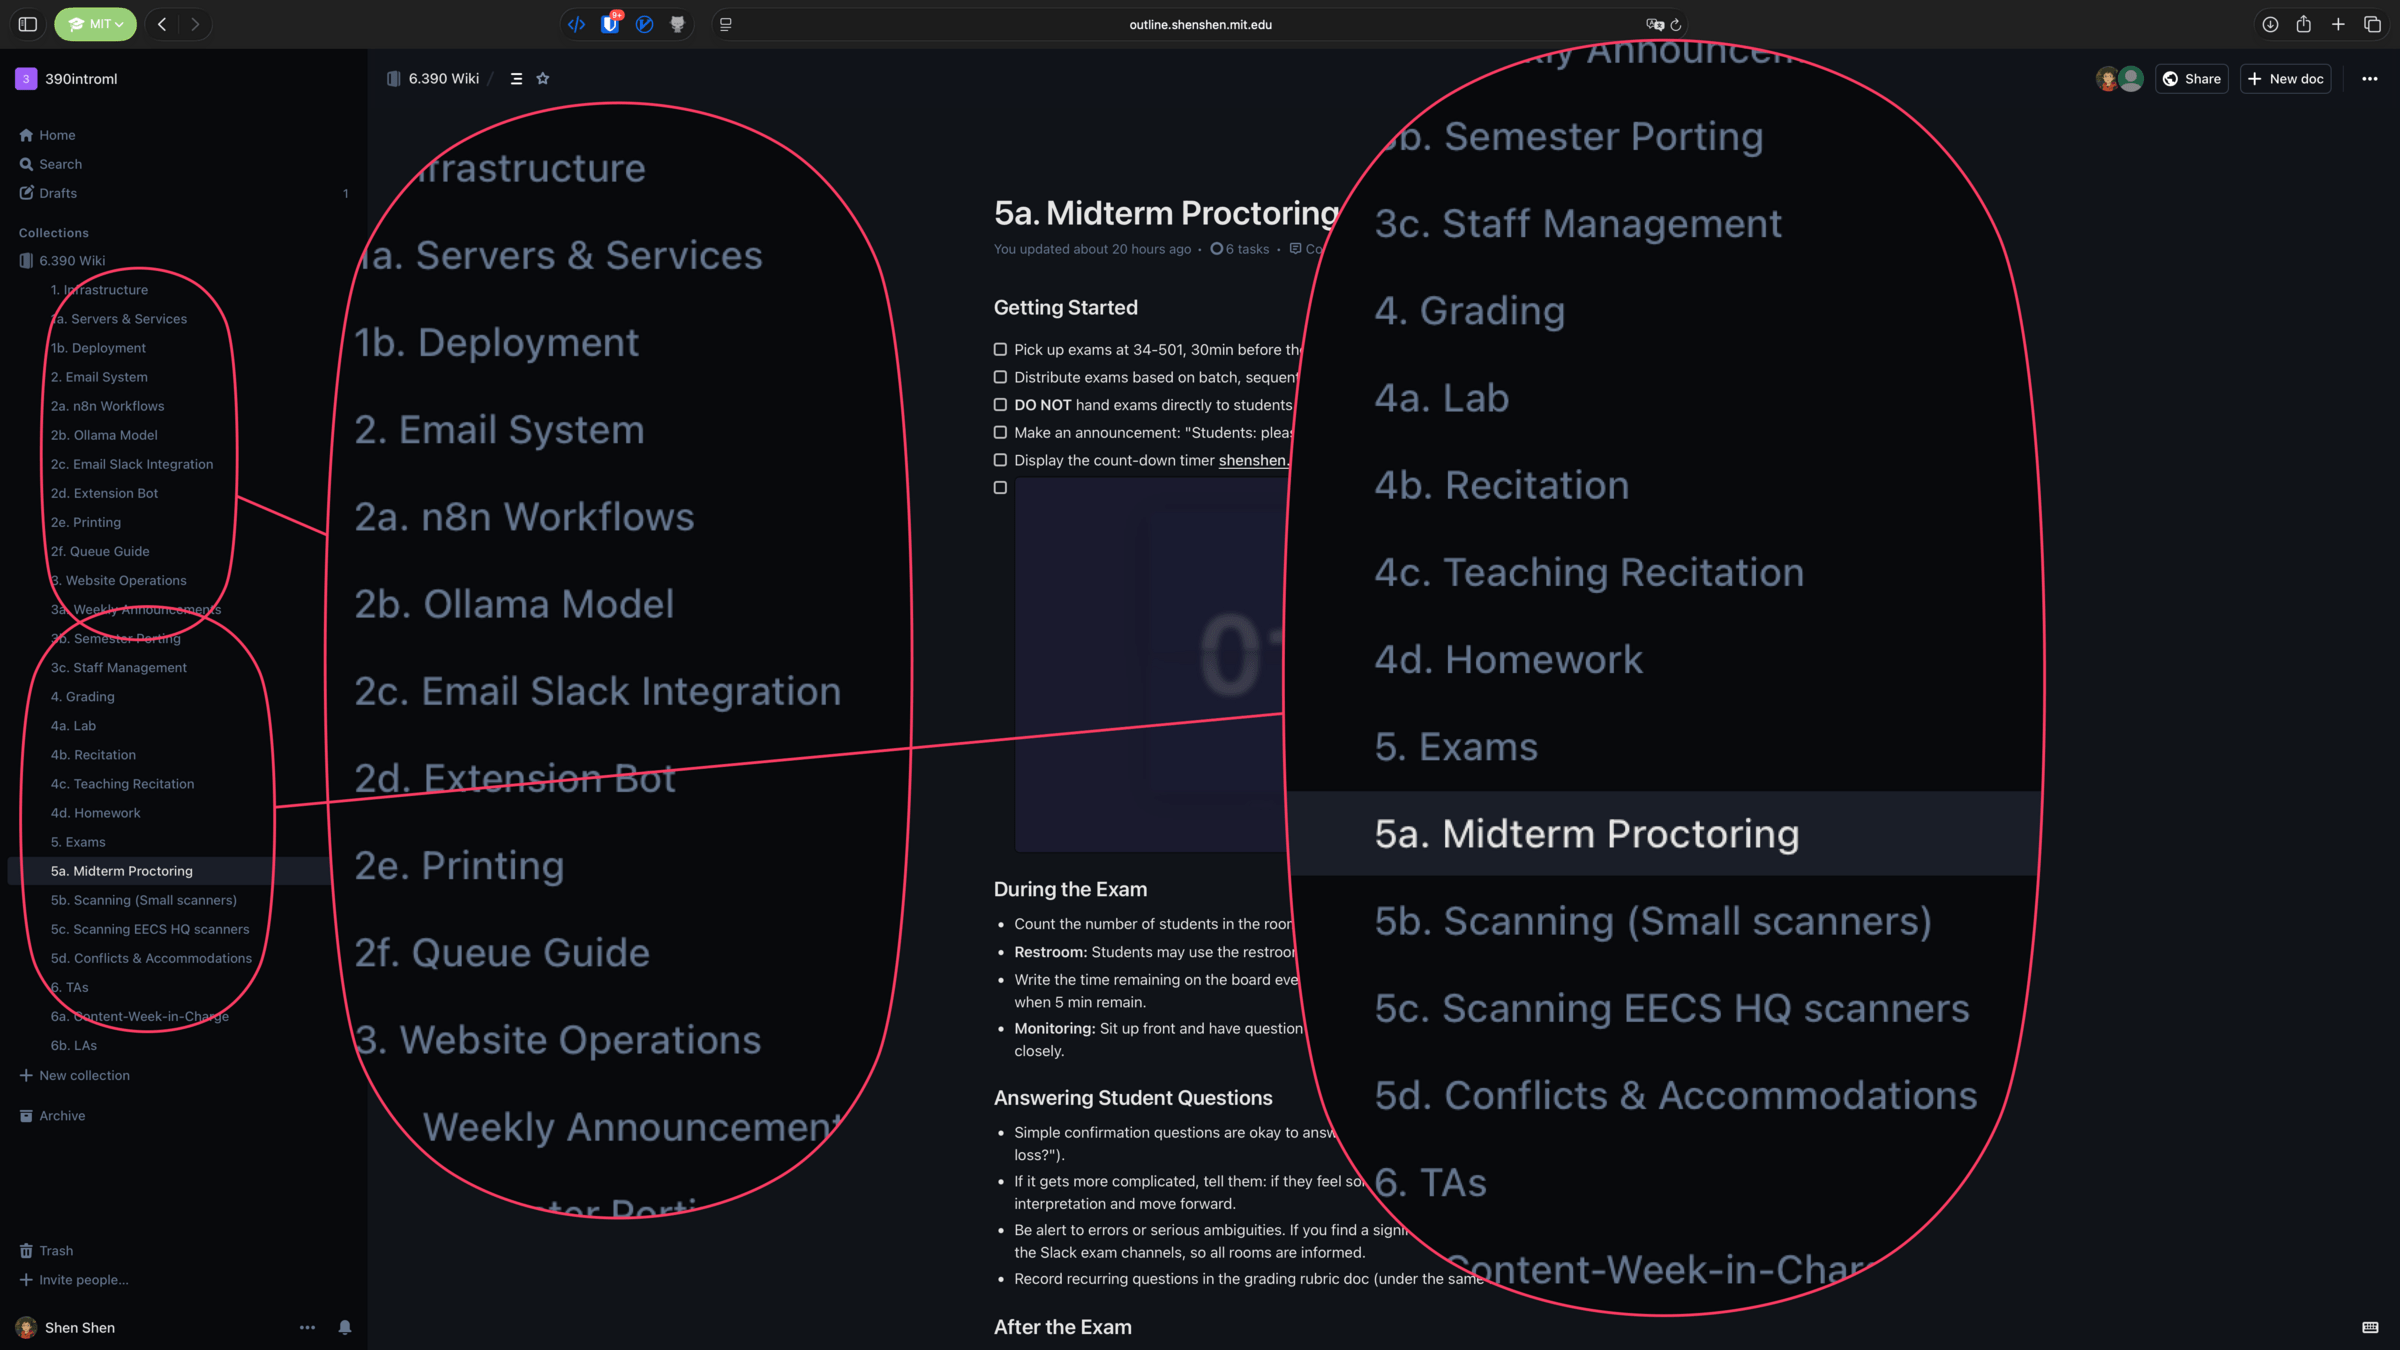
Task: Open table of contents icon in breadcrumb
Action: coord(516,79)
